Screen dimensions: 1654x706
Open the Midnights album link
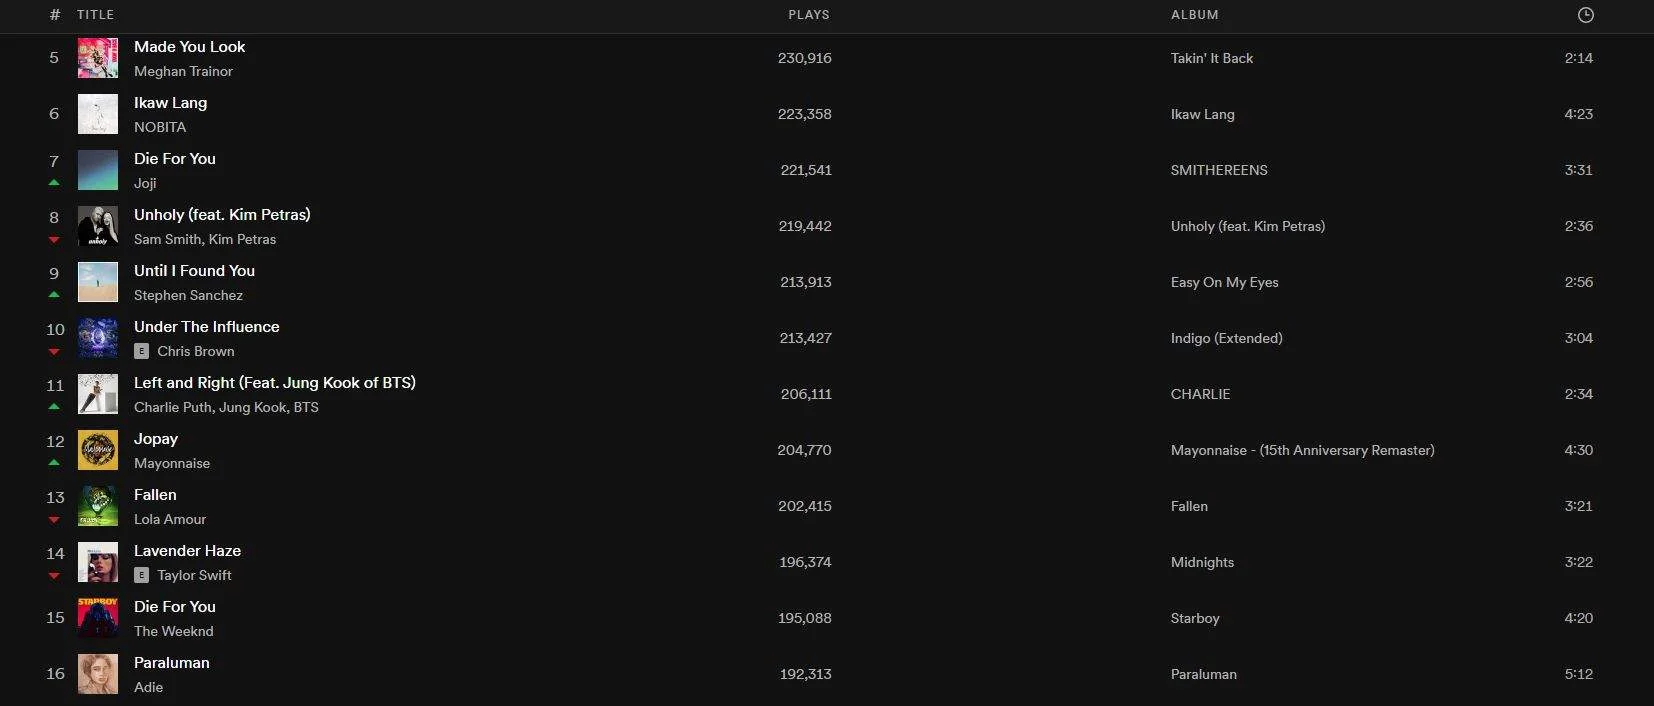pos(1202,562)
